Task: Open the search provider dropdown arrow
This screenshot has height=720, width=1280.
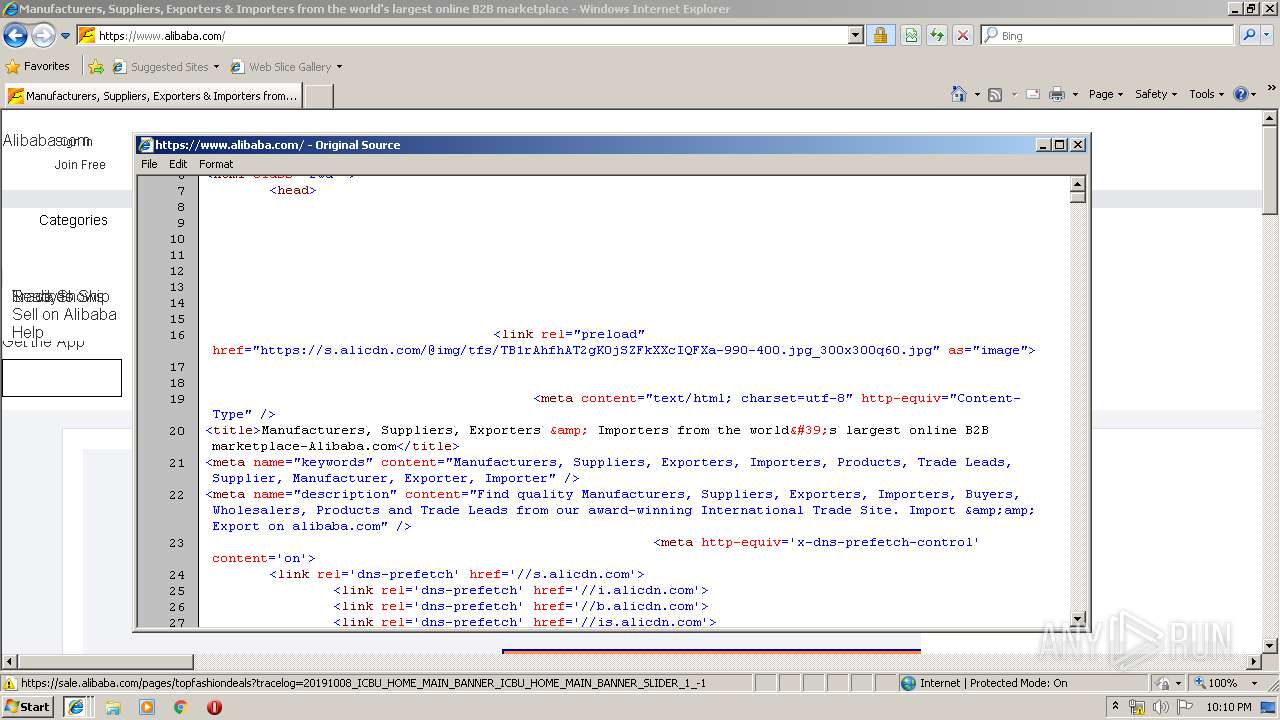Action: 1268,35
